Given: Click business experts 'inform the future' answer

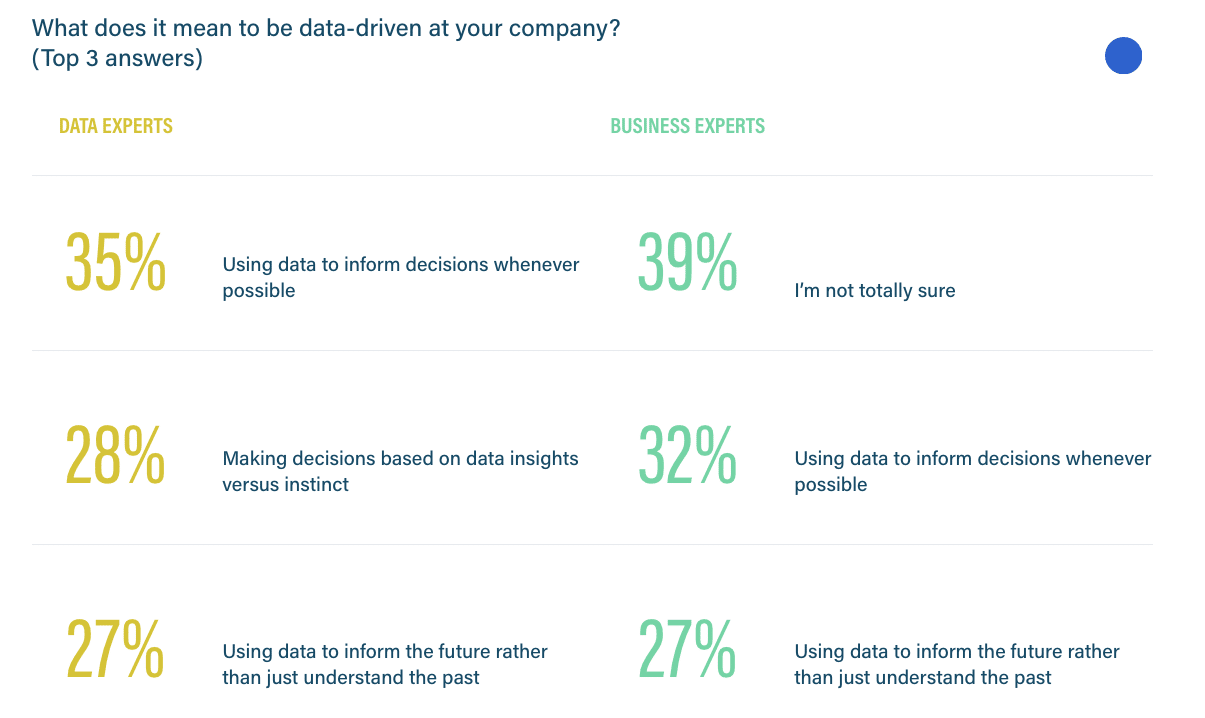Looking at the screenshot, I should click(x=957, y=664).
